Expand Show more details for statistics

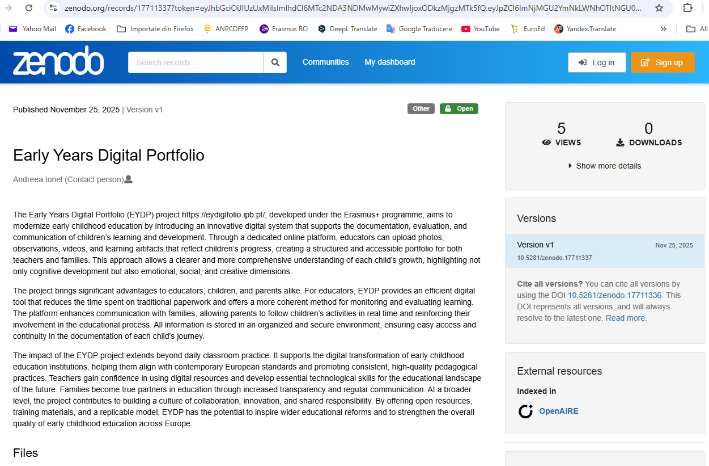pyautogui.click(x=603, y=166)
